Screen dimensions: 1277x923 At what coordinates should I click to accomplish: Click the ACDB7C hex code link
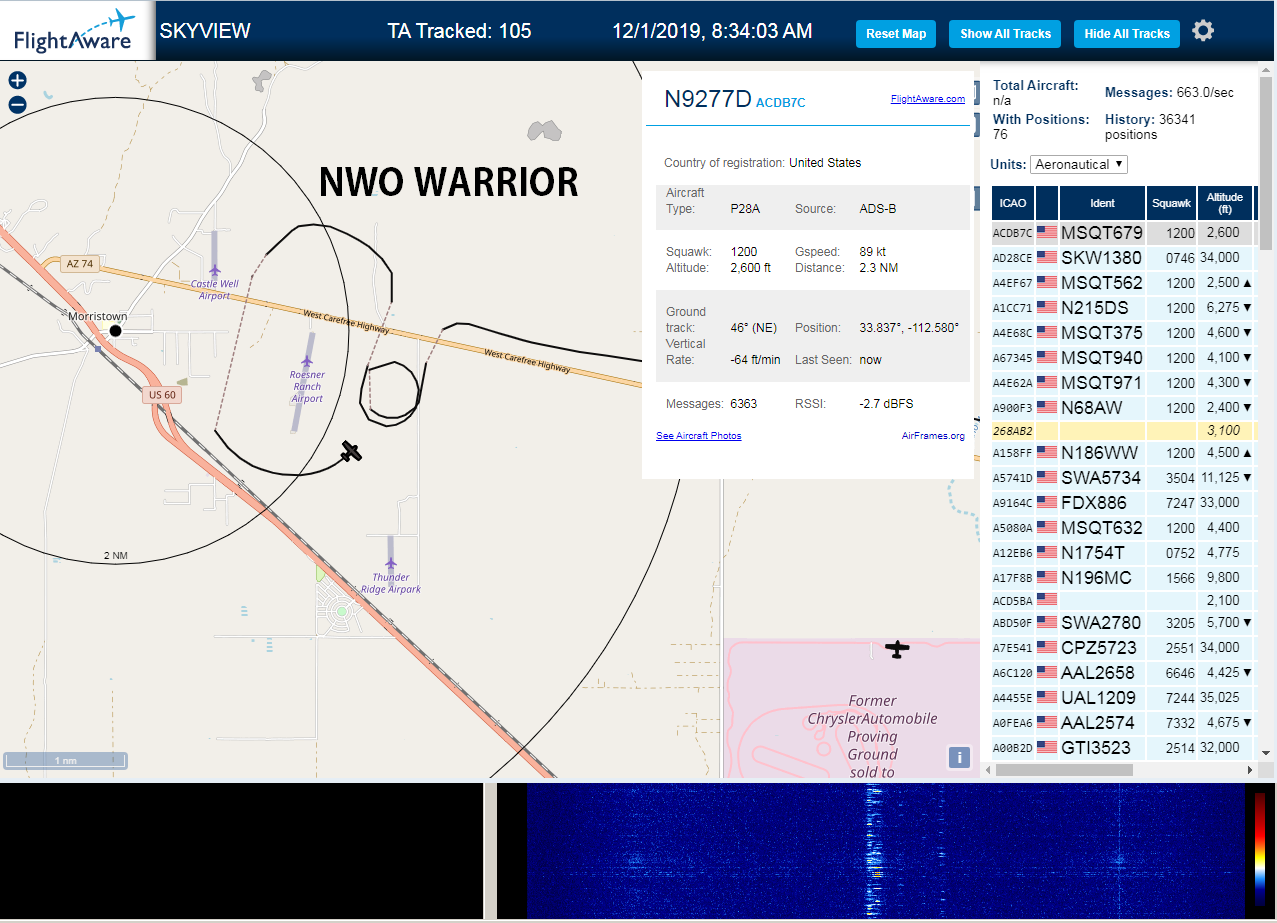(x=781, y=103)
